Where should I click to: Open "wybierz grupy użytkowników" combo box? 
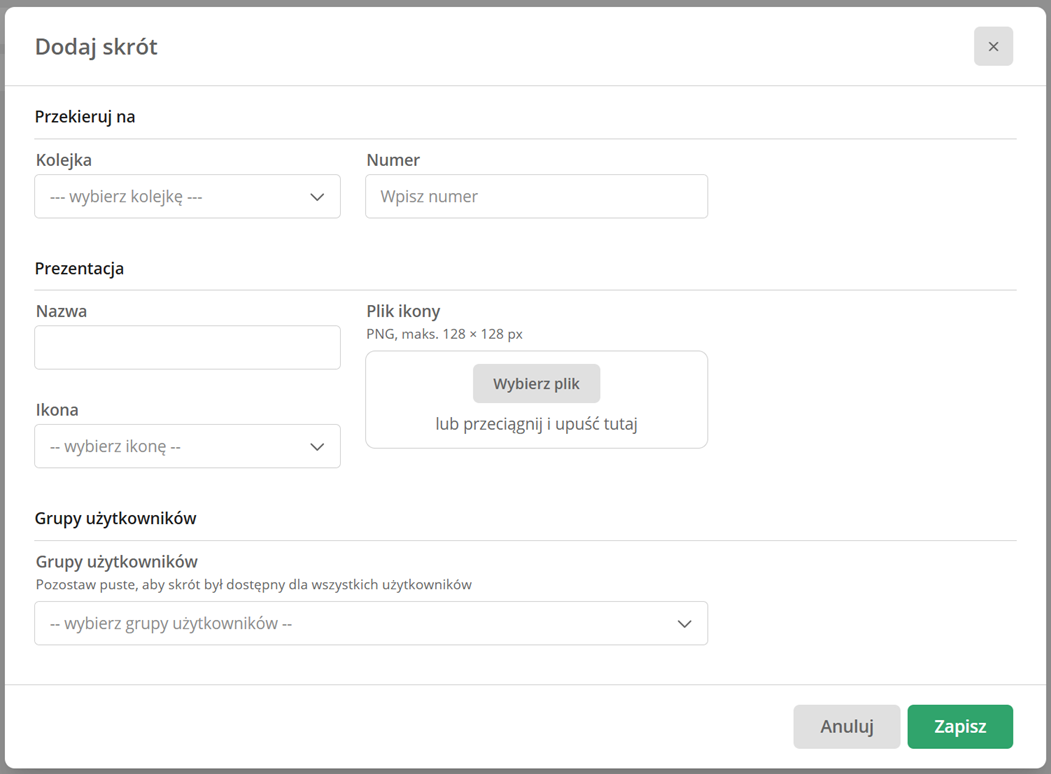point(371,623)
